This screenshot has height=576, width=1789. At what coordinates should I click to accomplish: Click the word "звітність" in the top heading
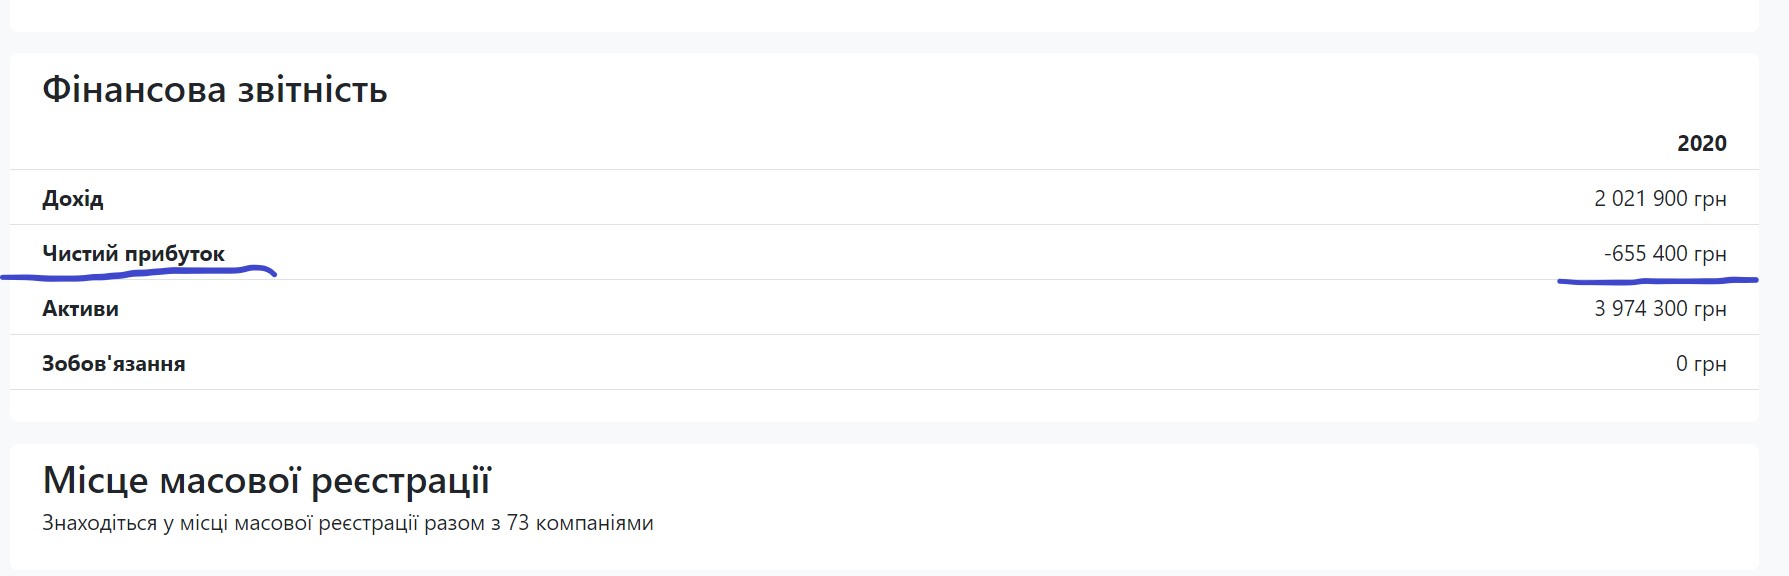(312, 91)
